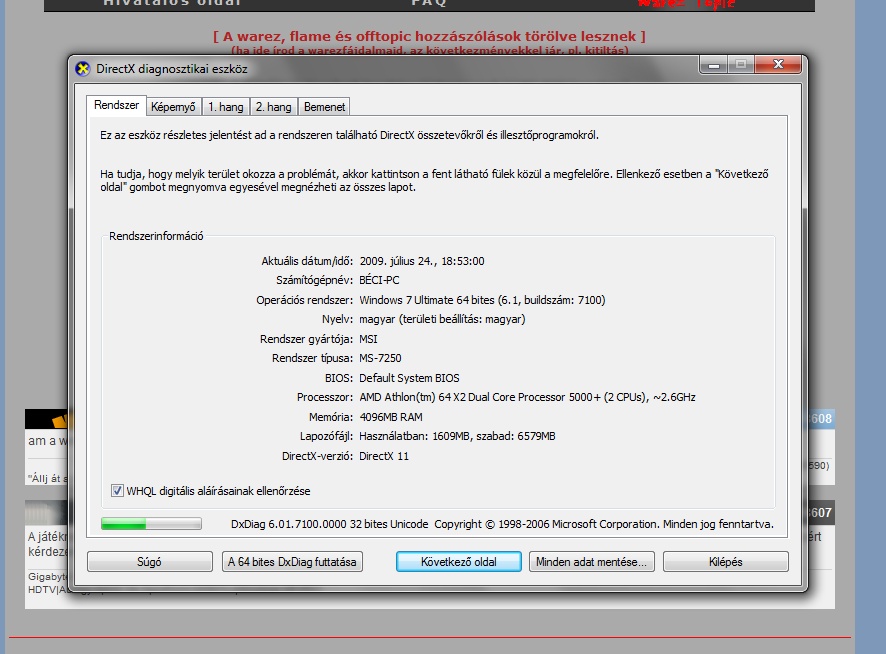The image size is (886, 654).
Task: Open the 1. hang tab
Action: [225, 107]
